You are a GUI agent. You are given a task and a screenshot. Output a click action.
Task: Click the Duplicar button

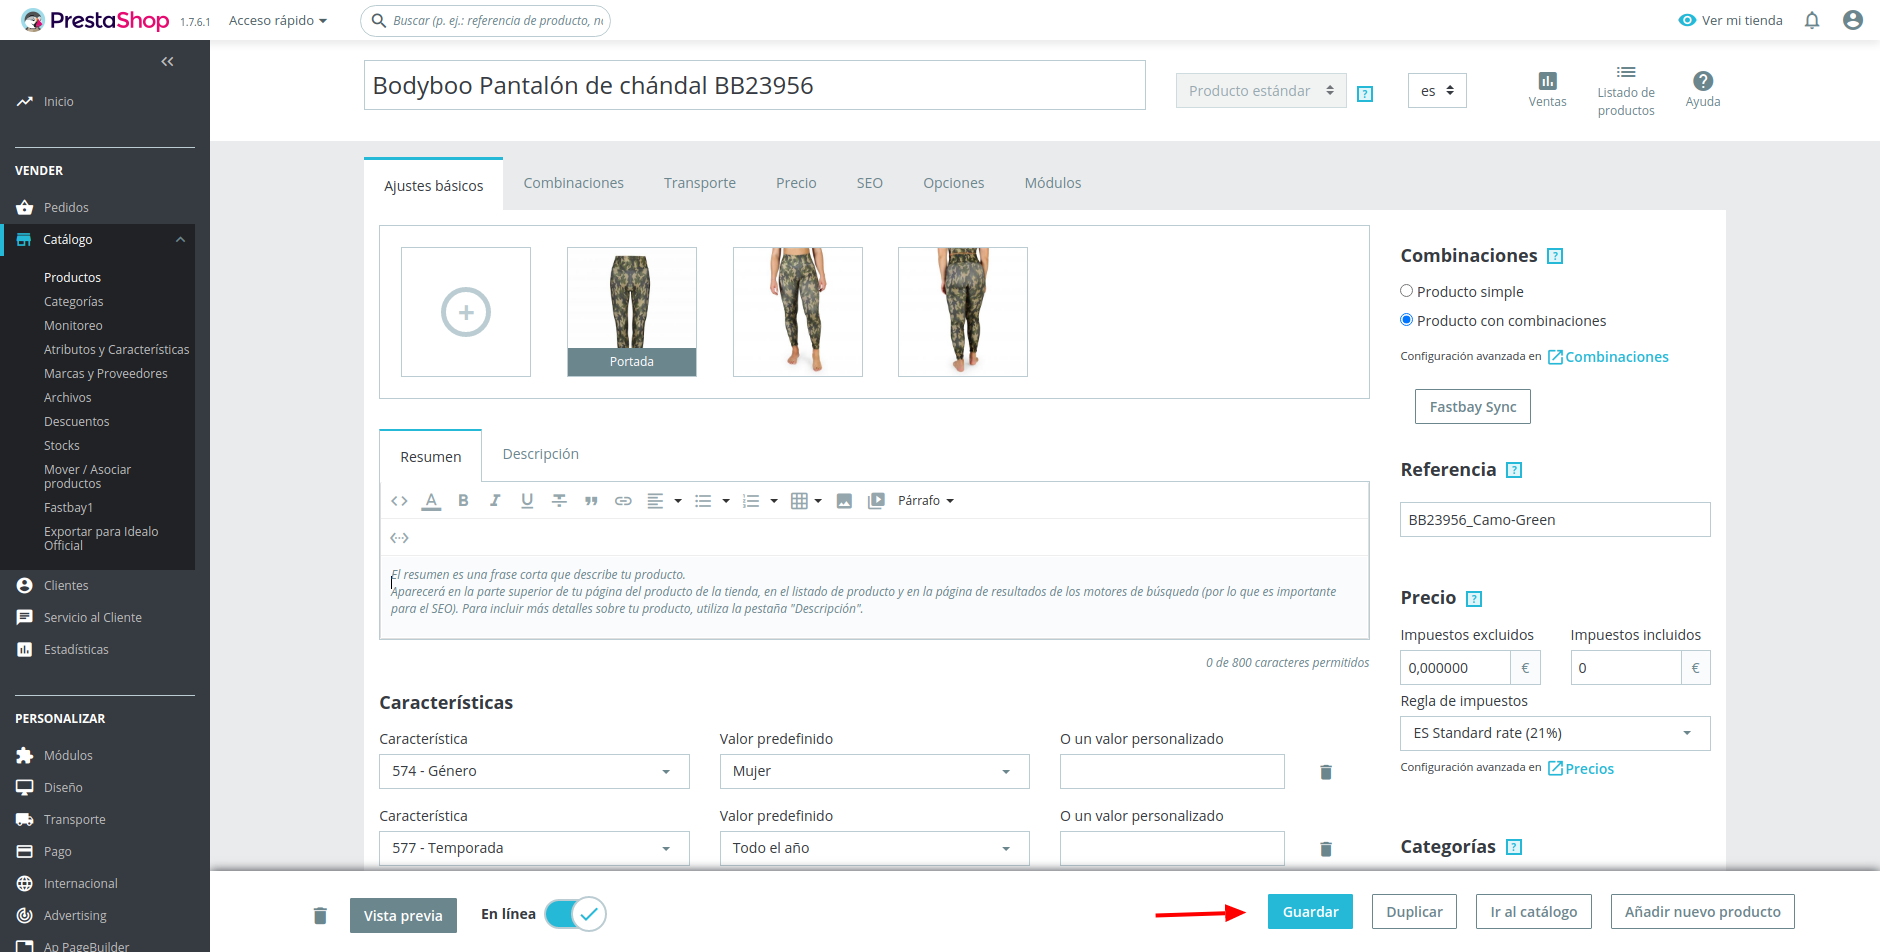1414,912
